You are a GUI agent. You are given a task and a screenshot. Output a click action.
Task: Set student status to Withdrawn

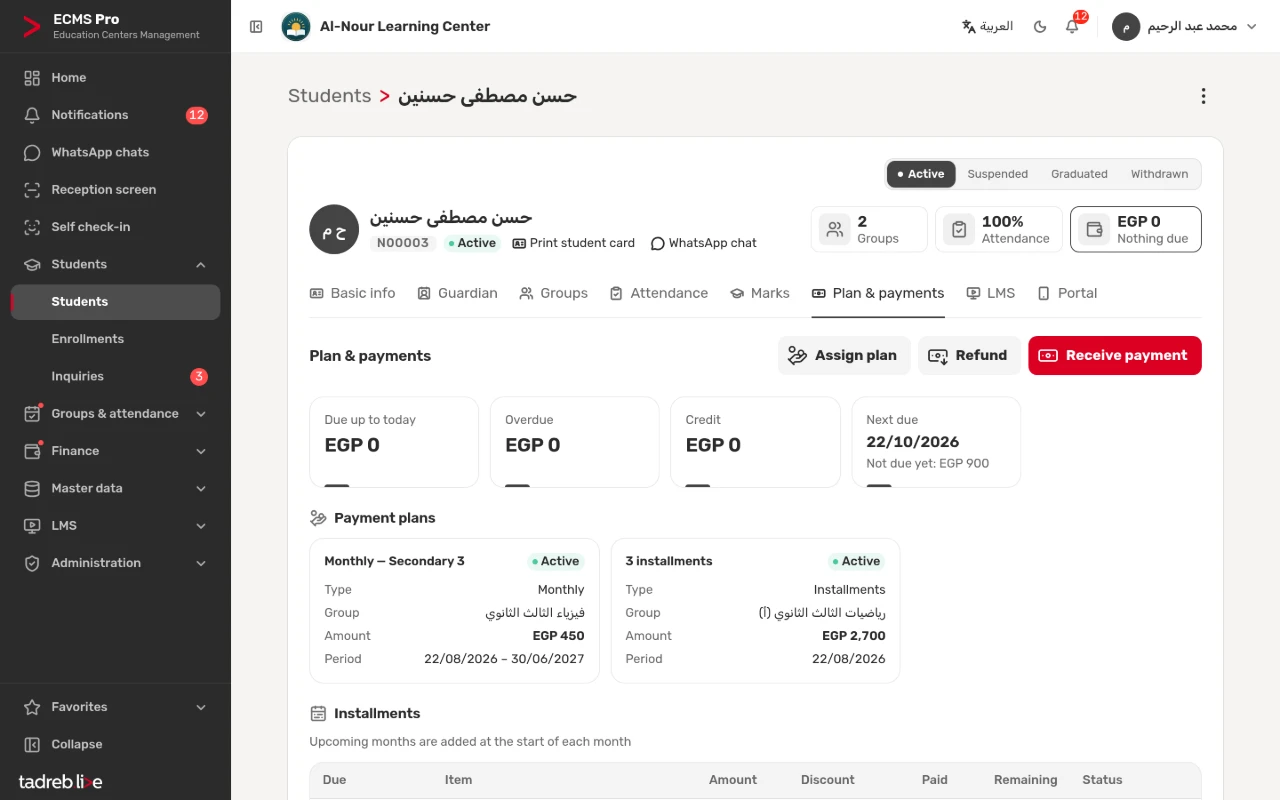click(x=1159, y=174)
